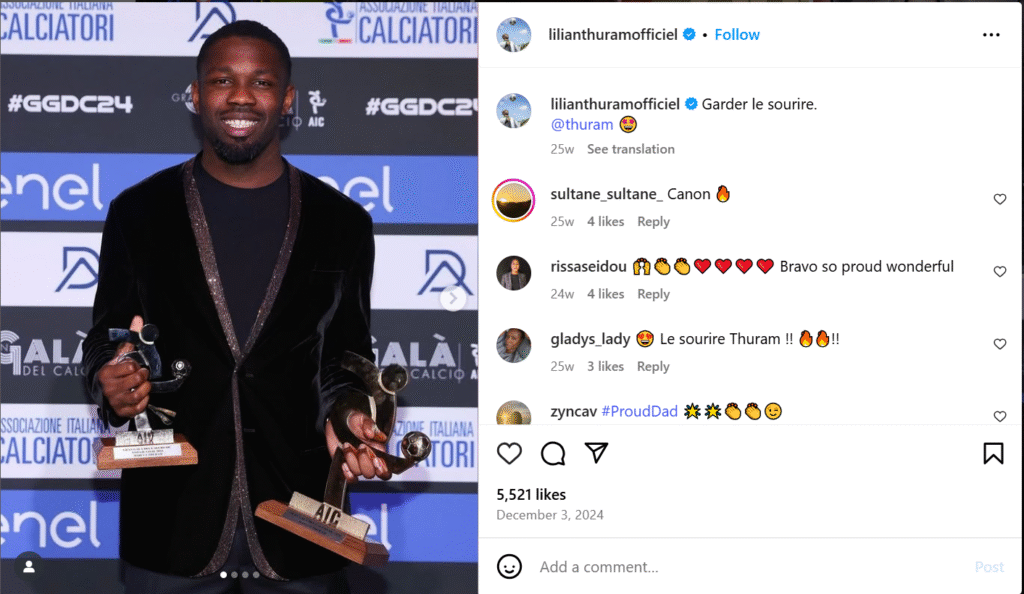
Task: Open lilianthuramofficiel header profile picture
Action: point(513,35)
